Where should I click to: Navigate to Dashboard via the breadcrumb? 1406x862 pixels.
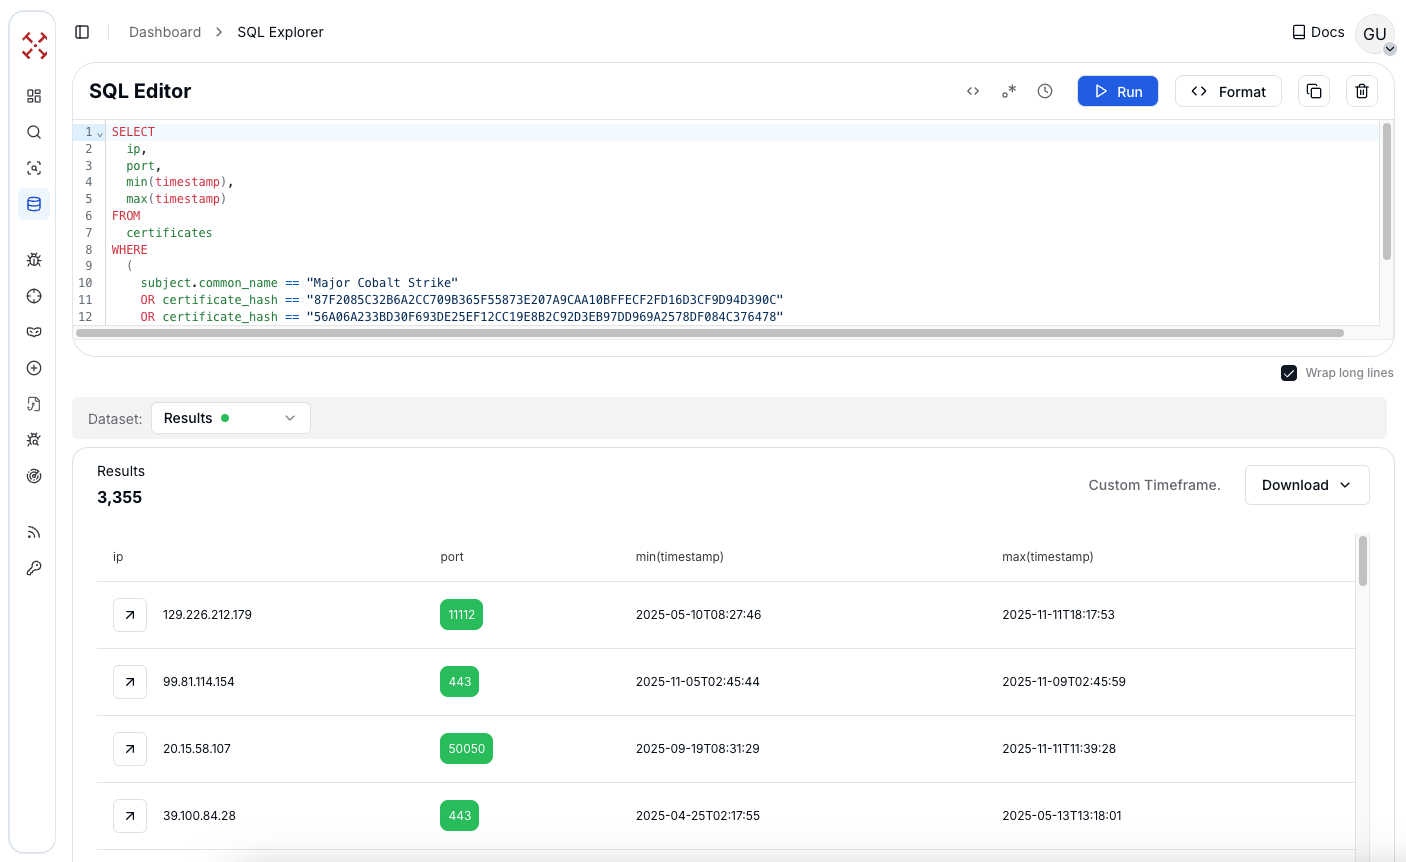point(165,31)
